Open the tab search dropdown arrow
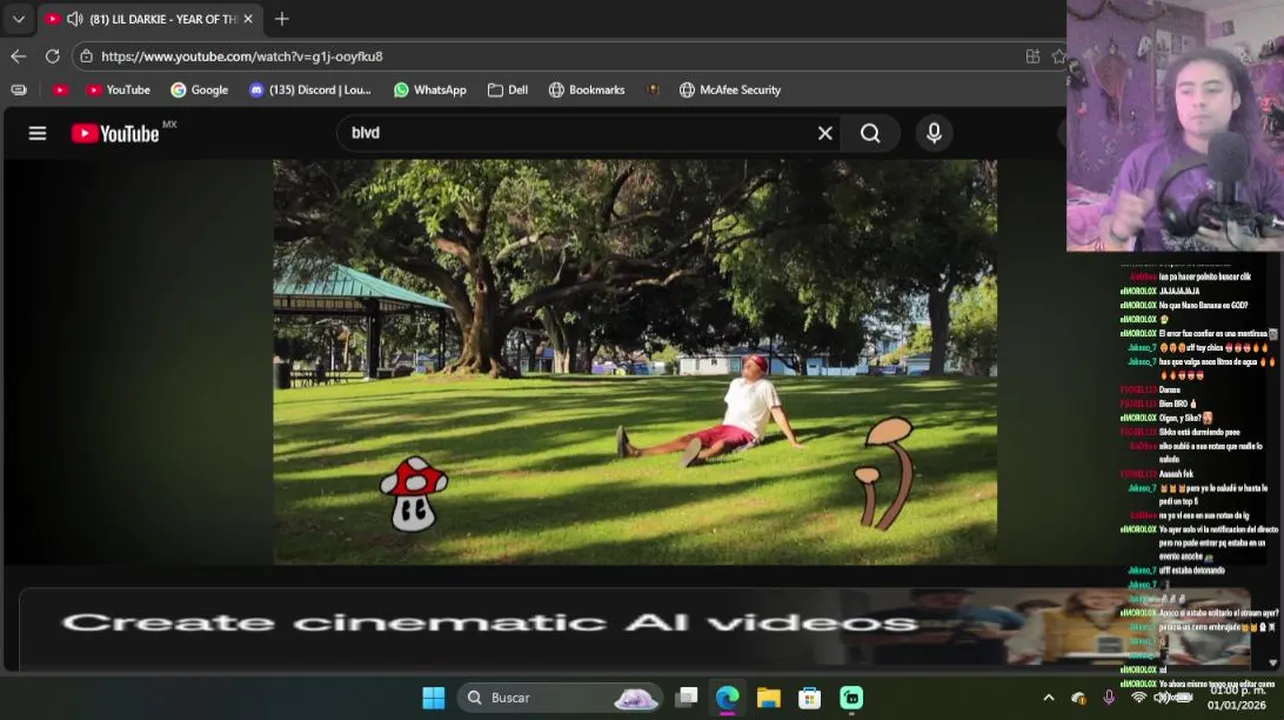 pyautogui.click(x=18, y=19)
